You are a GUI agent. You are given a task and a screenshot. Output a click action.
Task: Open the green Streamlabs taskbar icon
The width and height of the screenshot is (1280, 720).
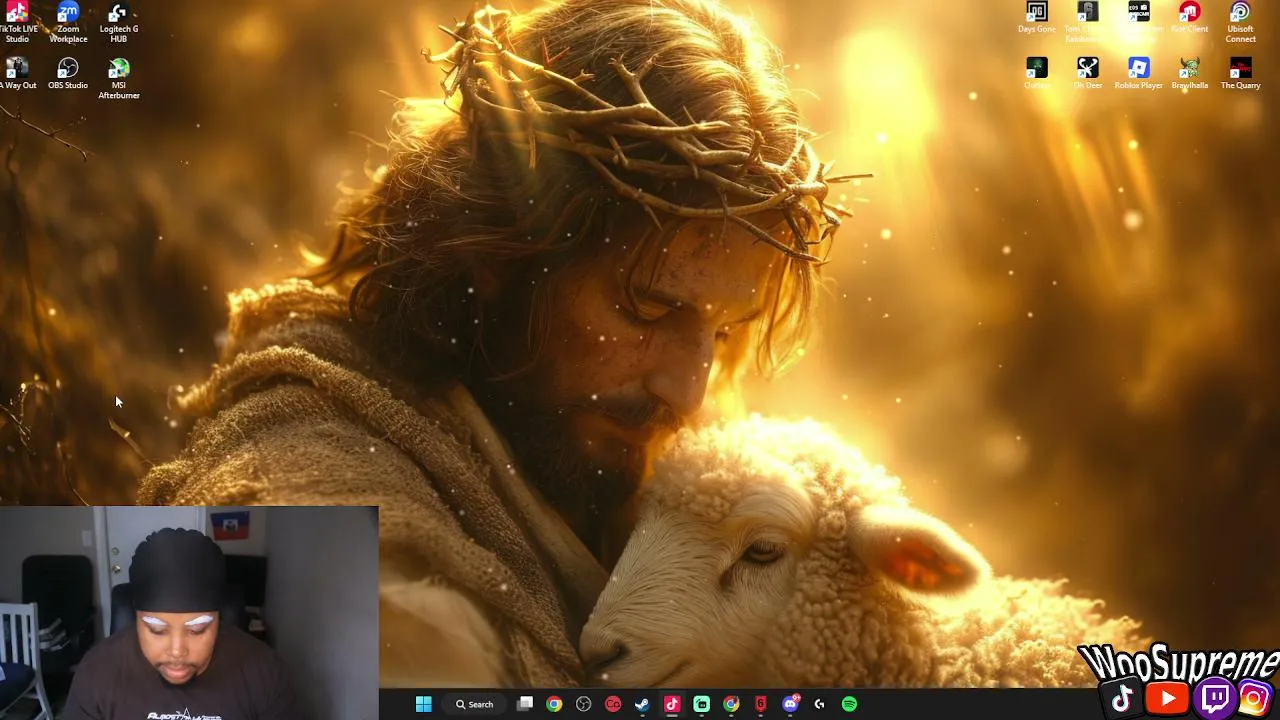tap(702, 704)
